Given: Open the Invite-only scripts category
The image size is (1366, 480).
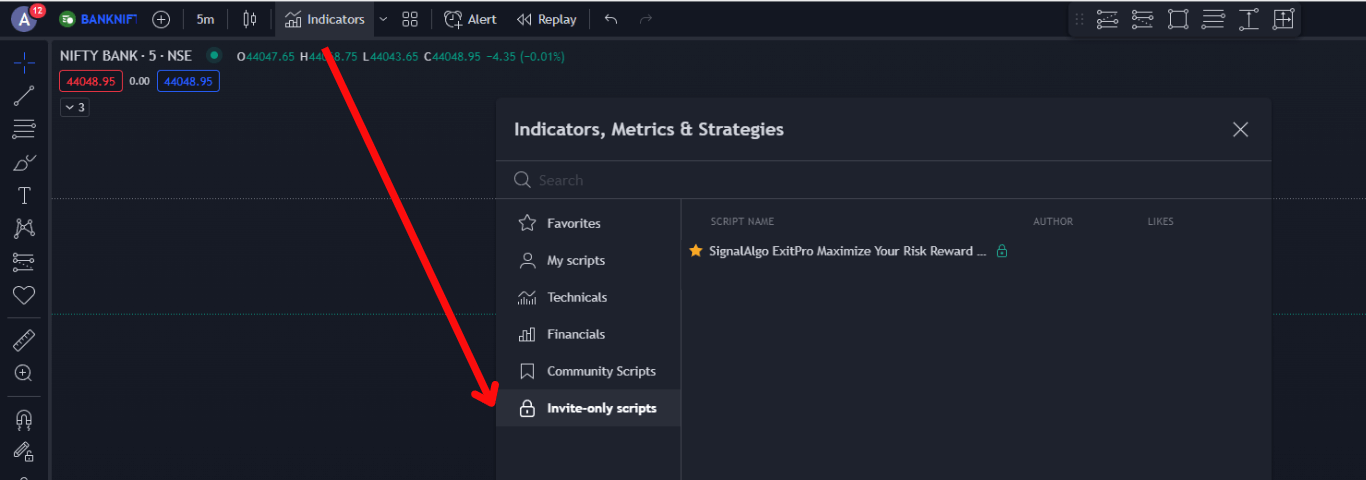Looking at the screenshot, I should pos(588,408).
